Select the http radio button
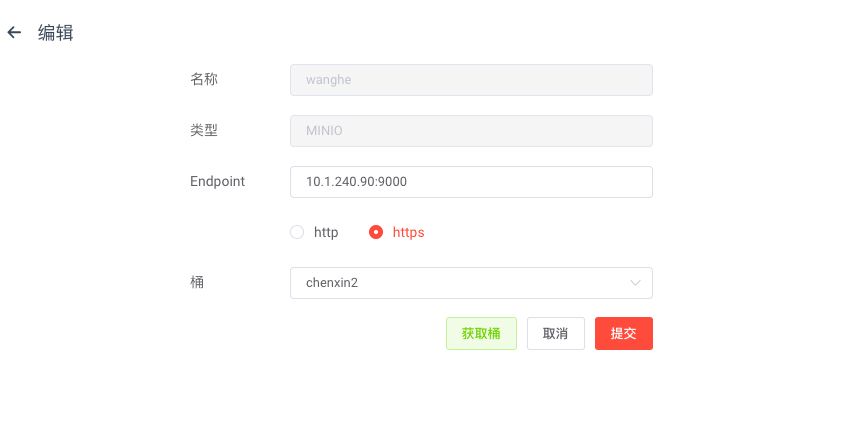 coord(297,232)
